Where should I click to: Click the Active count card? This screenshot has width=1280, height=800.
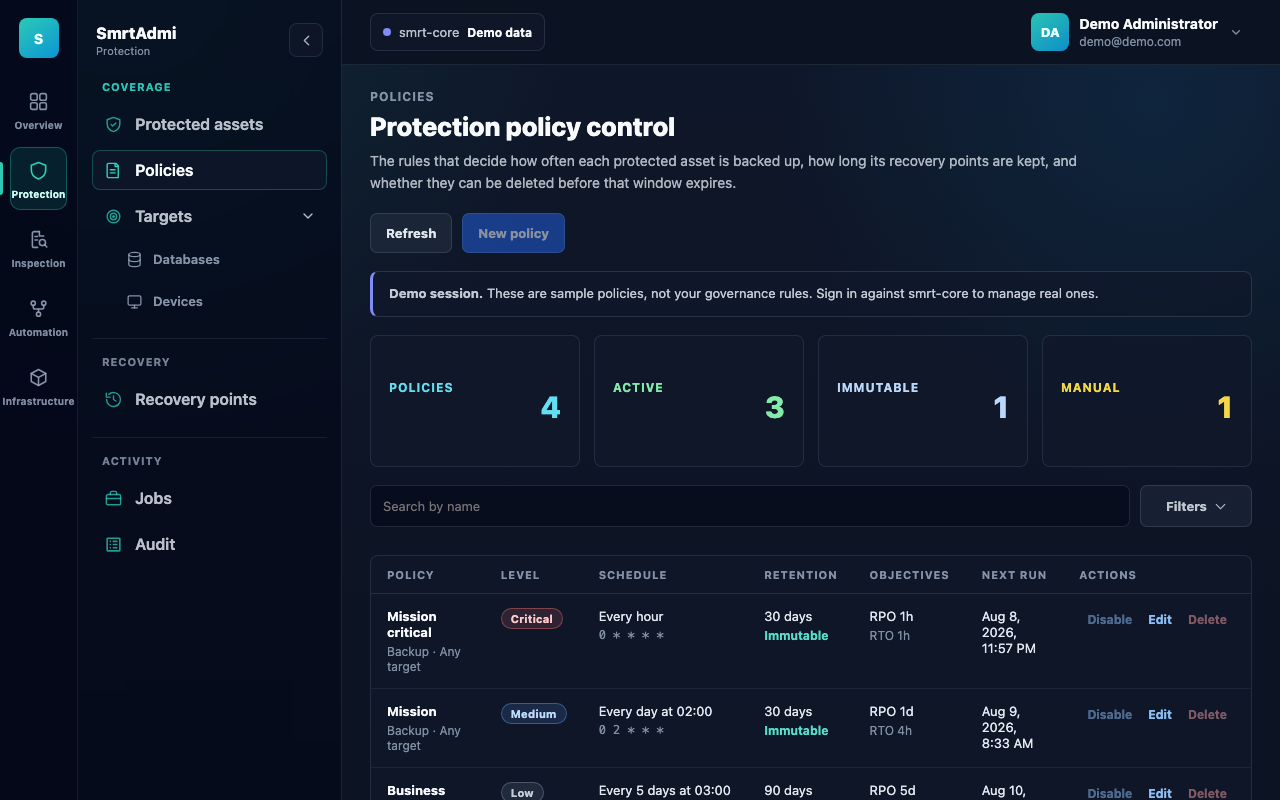pyautogui.click(x=699, y=401)
